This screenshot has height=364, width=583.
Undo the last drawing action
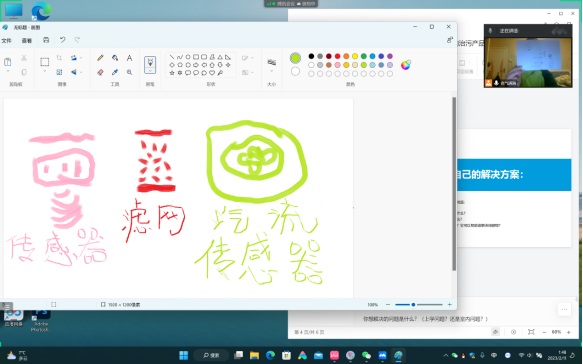[x=62, y=40]
